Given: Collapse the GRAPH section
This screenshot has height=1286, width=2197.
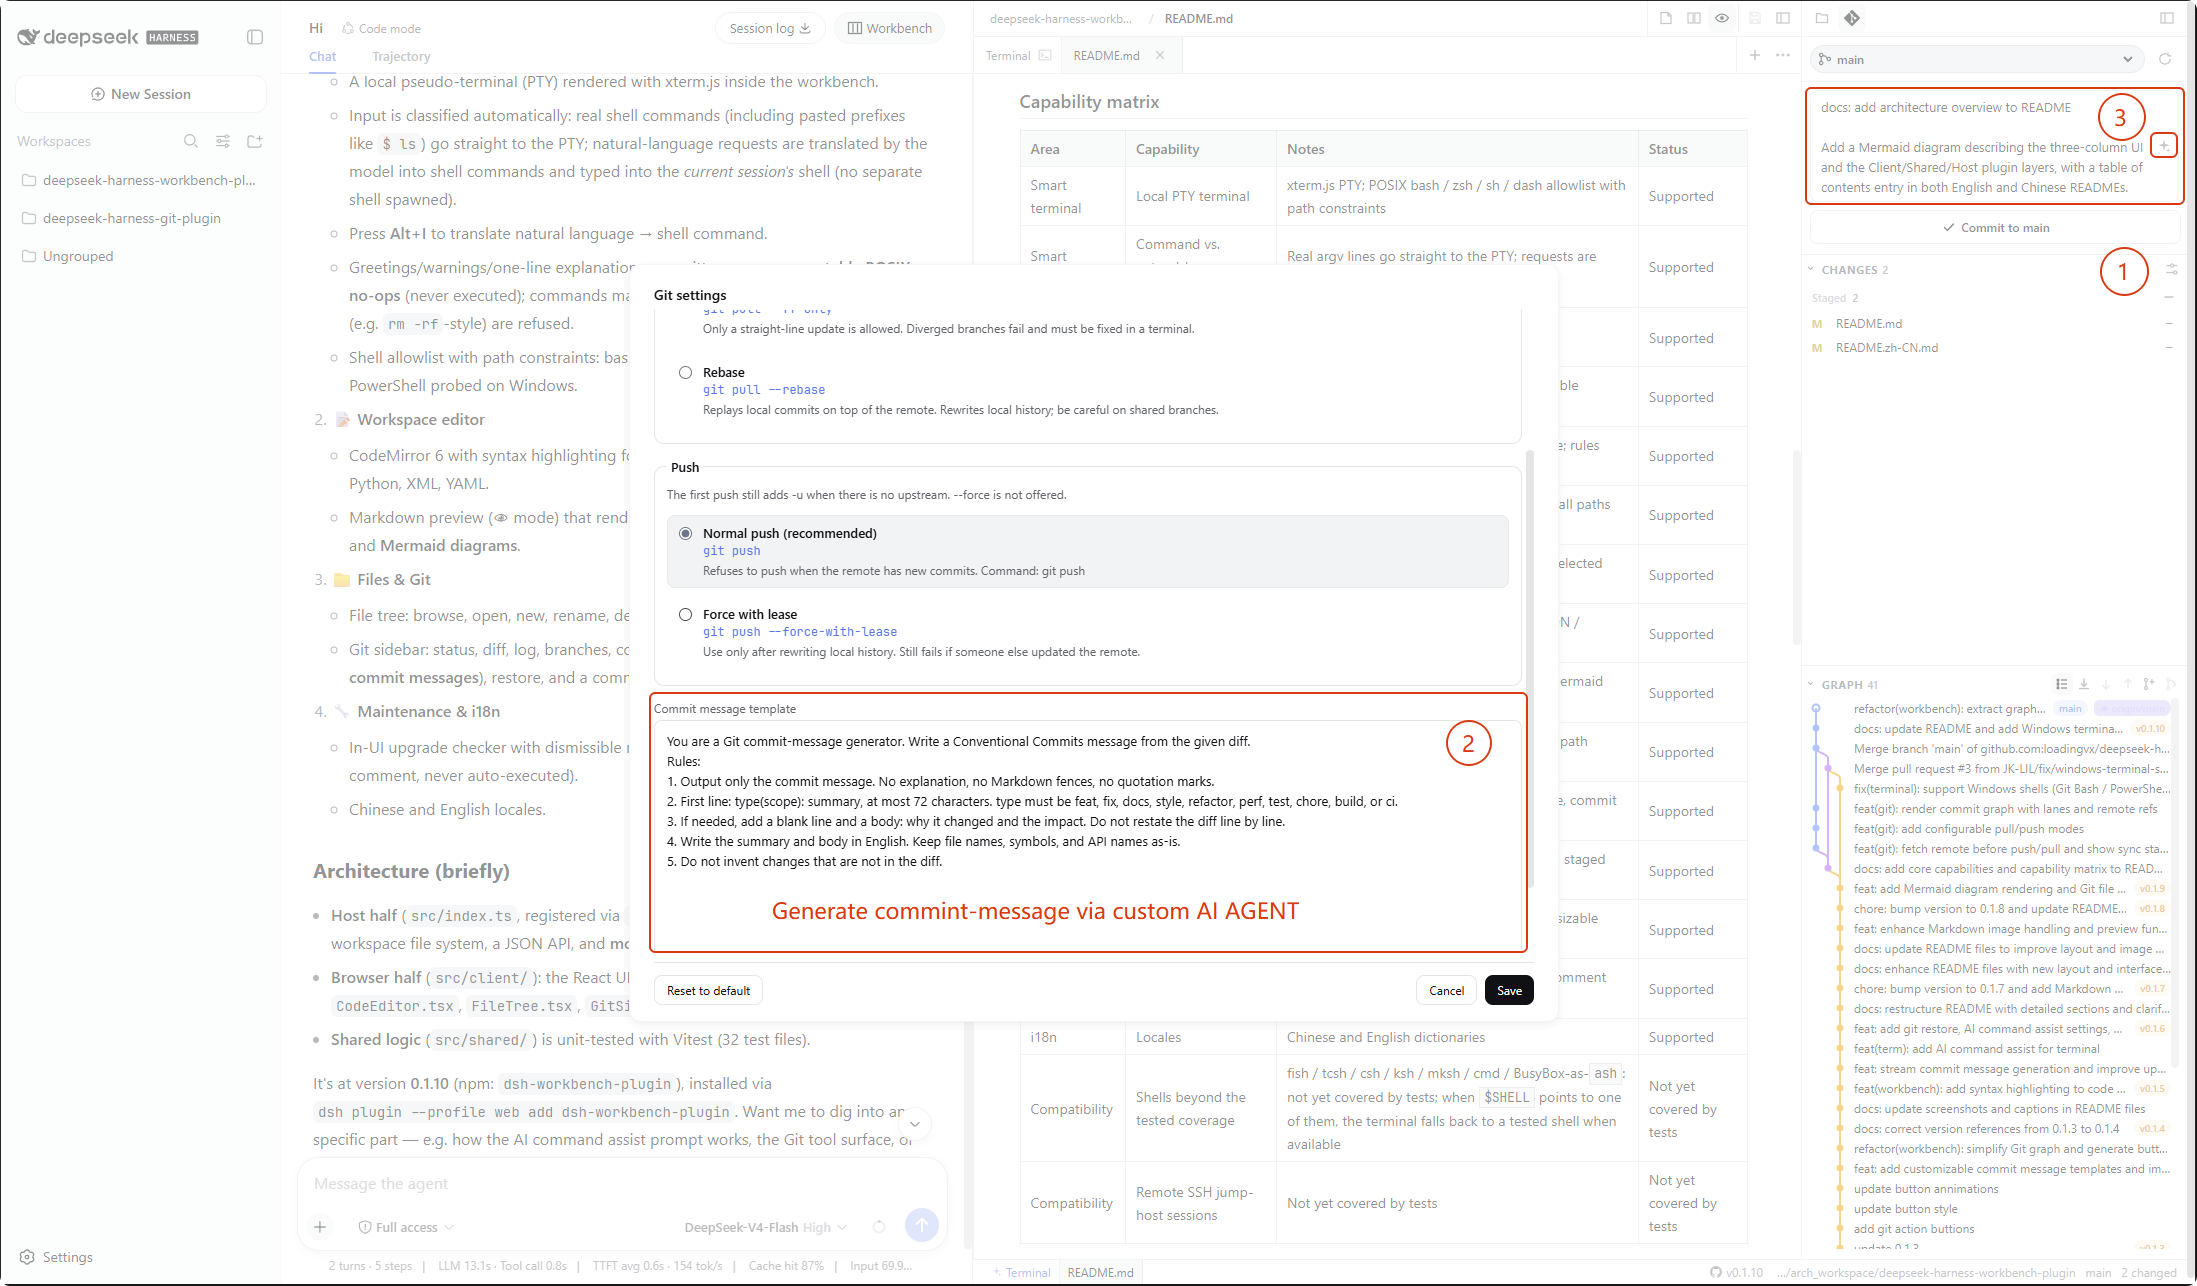Looking at the screenshot, I should (1810, 684).
